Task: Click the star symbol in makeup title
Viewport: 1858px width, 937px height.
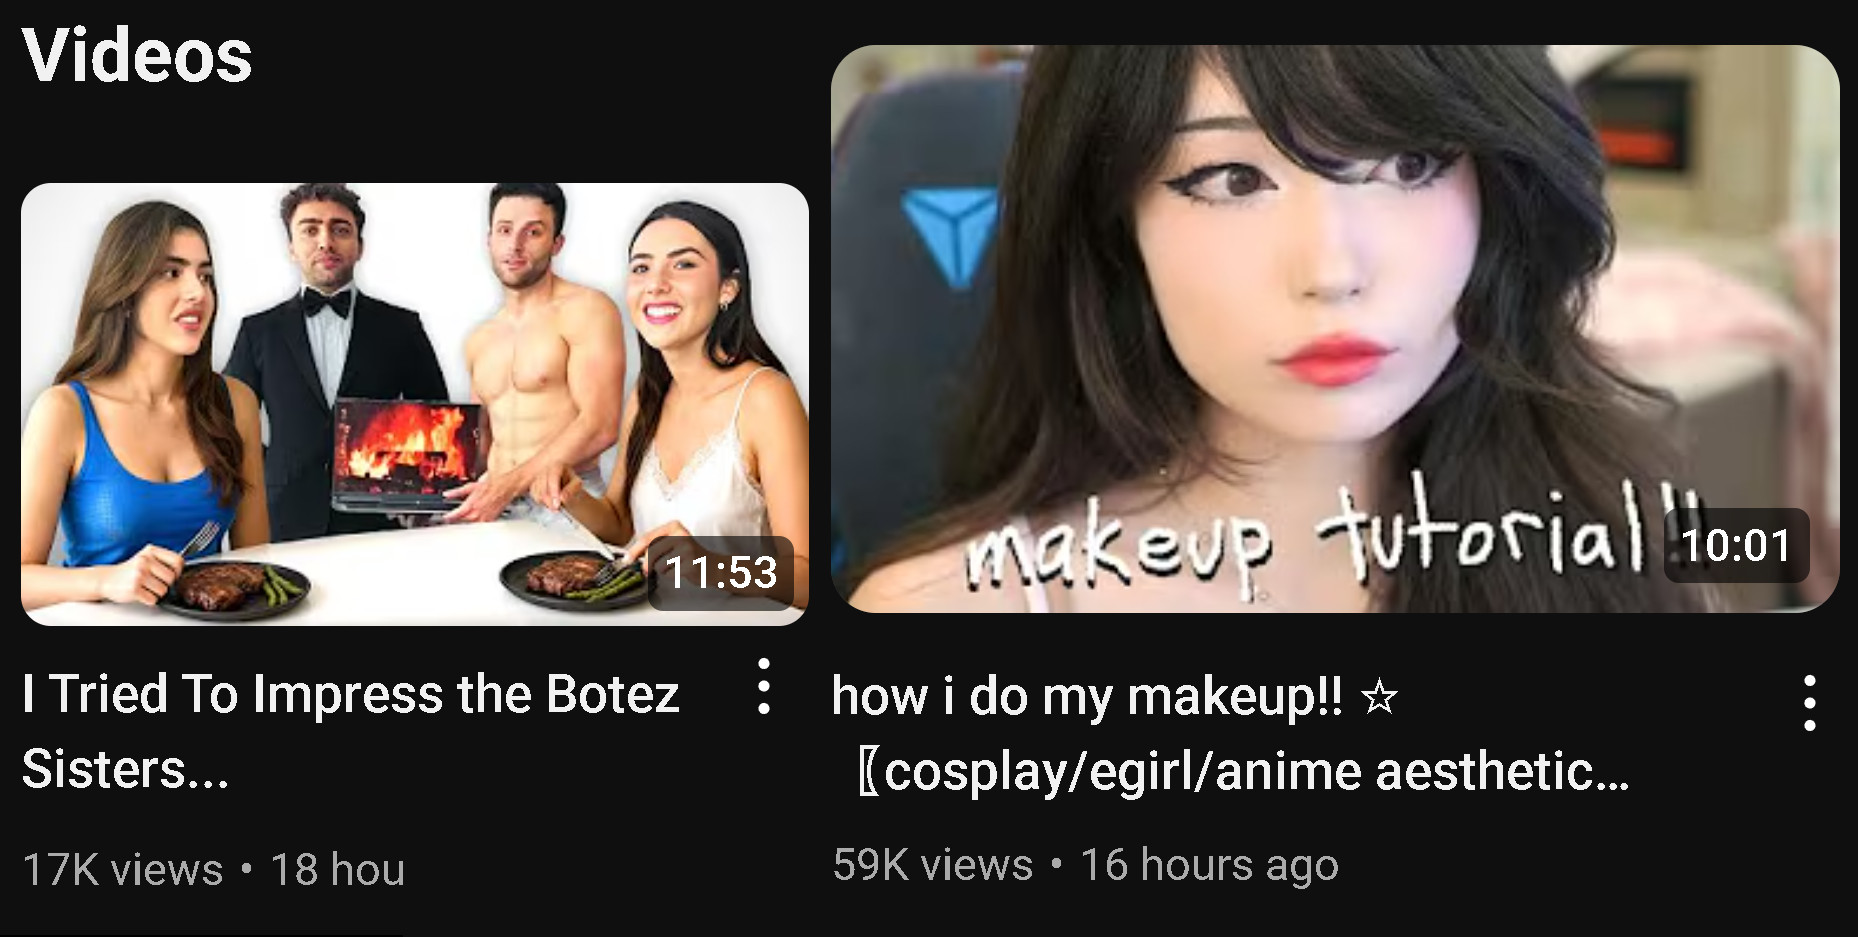Action: pyautogui.click(x=1380, y=696)
